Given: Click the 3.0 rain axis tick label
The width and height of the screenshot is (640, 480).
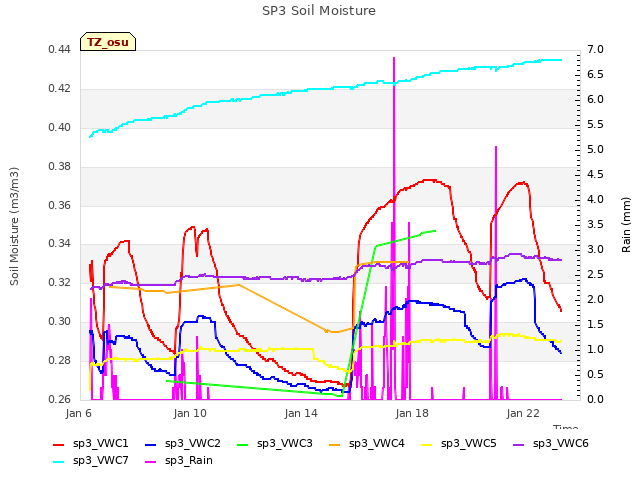Looking at the screenshot, I should (596, 249).
